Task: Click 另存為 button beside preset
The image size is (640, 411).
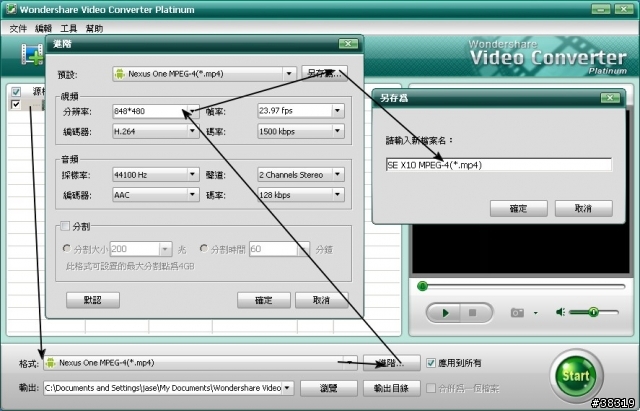Action: (x=324, y=74)
